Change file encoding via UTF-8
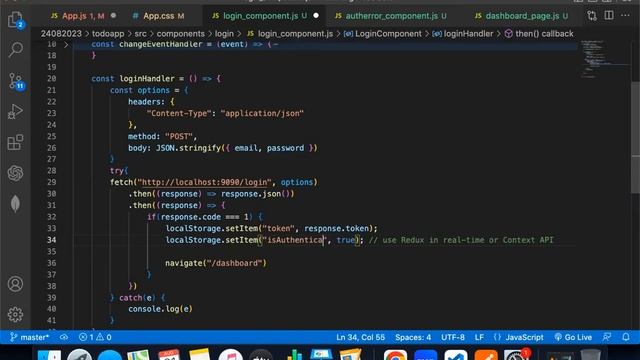This screenshot has width=640, height=360. click(x=453, y=337)
